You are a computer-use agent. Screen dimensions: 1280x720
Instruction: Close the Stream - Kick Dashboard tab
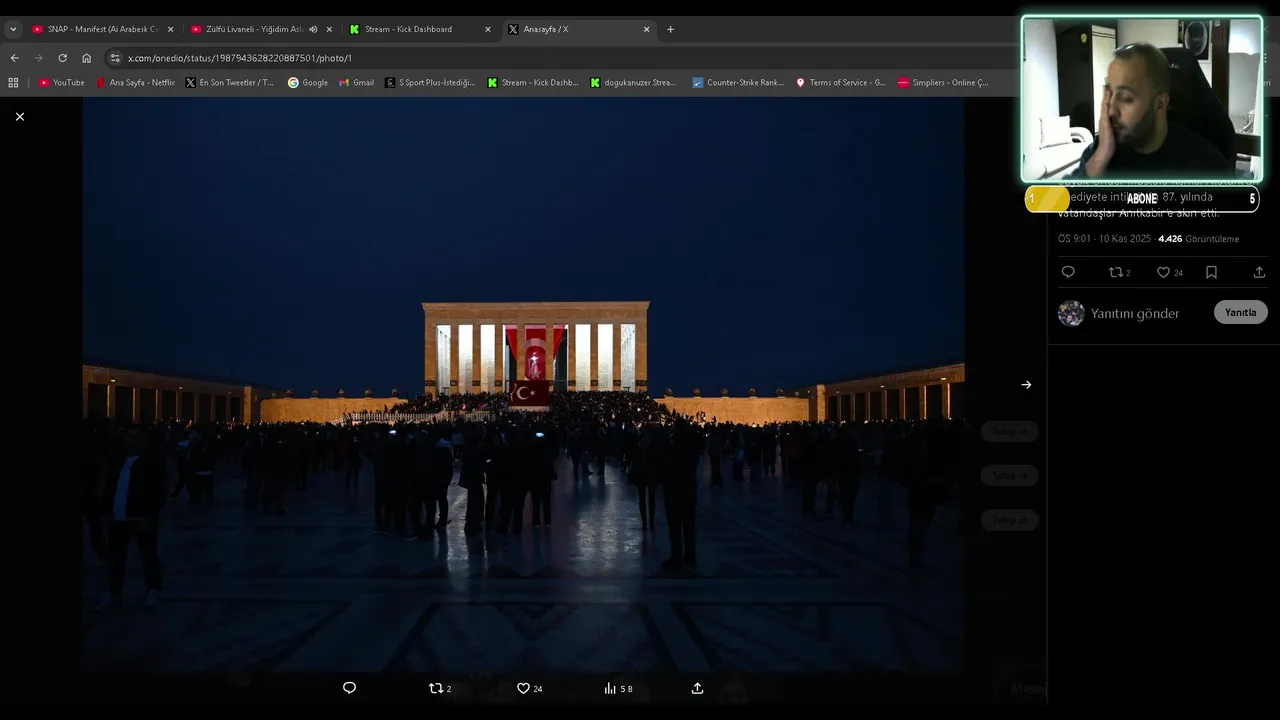[x=487, y=29]
